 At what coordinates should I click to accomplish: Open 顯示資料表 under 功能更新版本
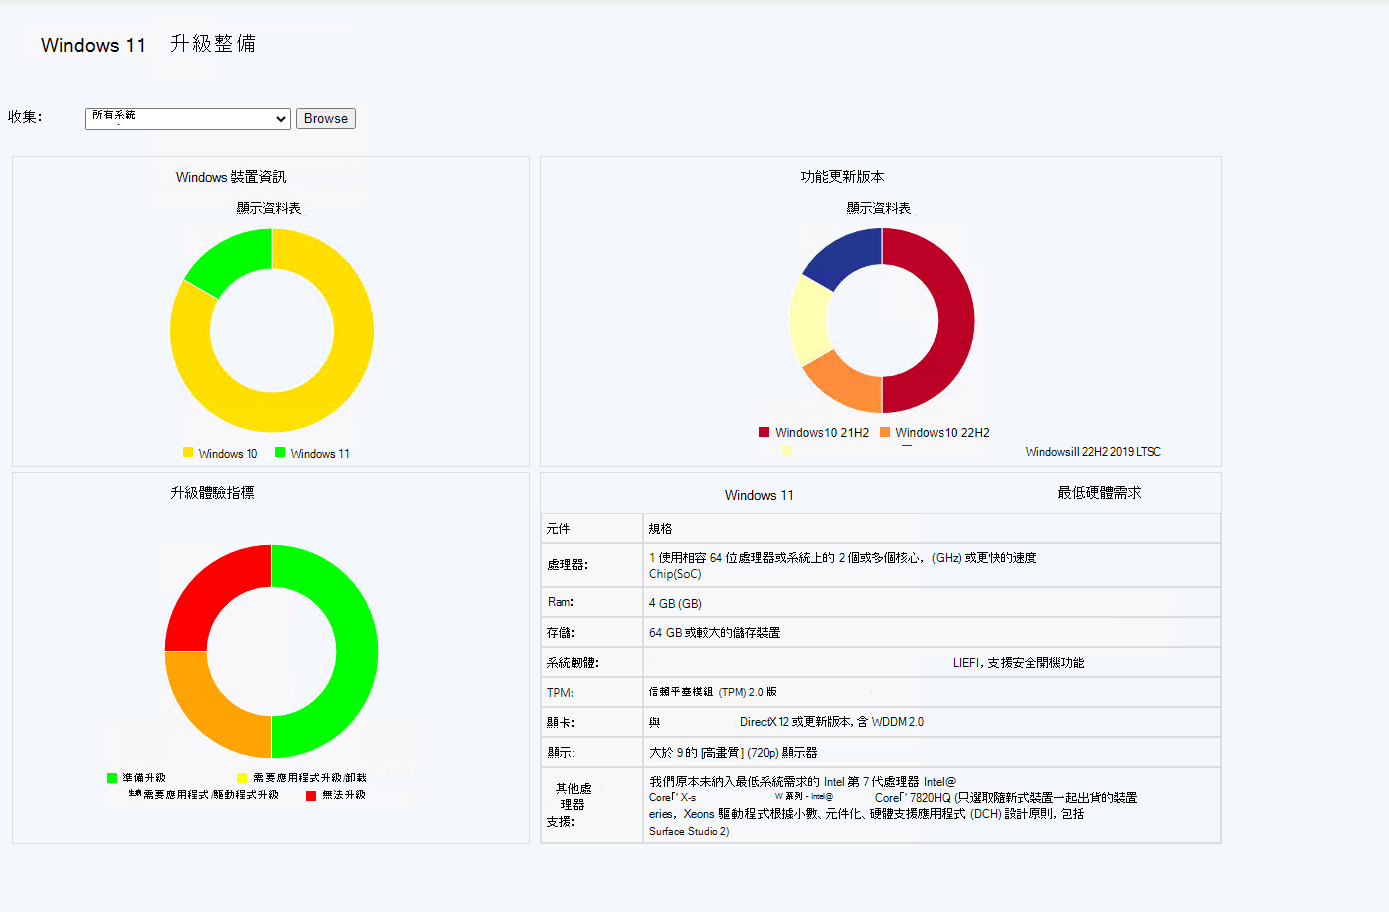point(879,208)
